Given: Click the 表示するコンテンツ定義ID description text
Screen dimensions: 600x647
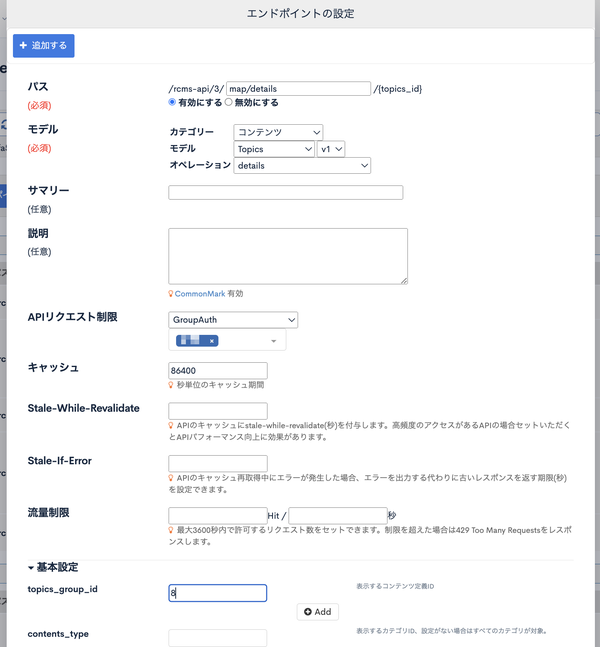Looking at the screenshot, I should click(x=395, y=586).
